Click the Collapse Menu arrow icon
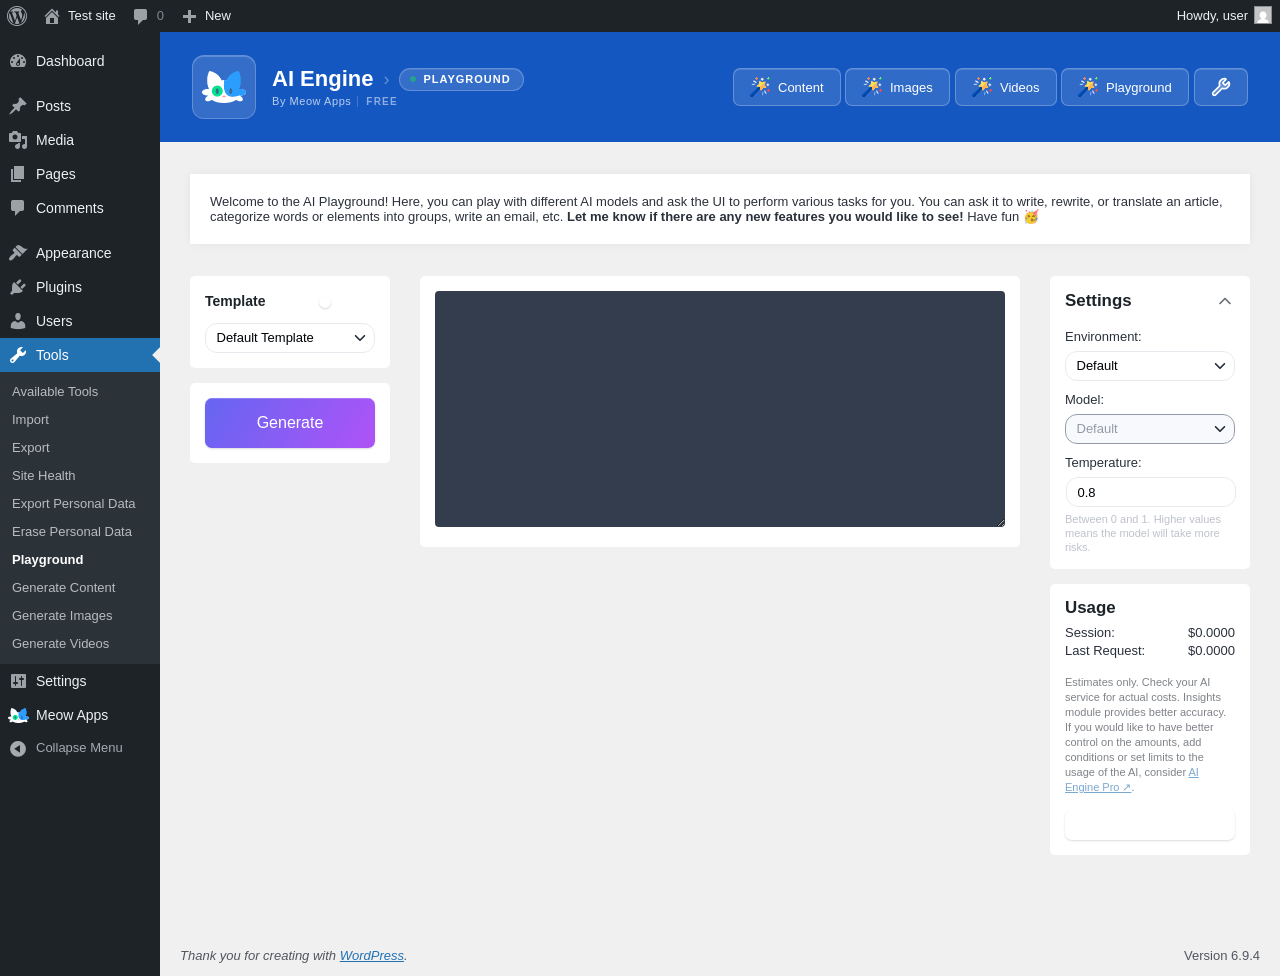The width and height of the screenshot is (1280, 976). click(x=18, y=748)
